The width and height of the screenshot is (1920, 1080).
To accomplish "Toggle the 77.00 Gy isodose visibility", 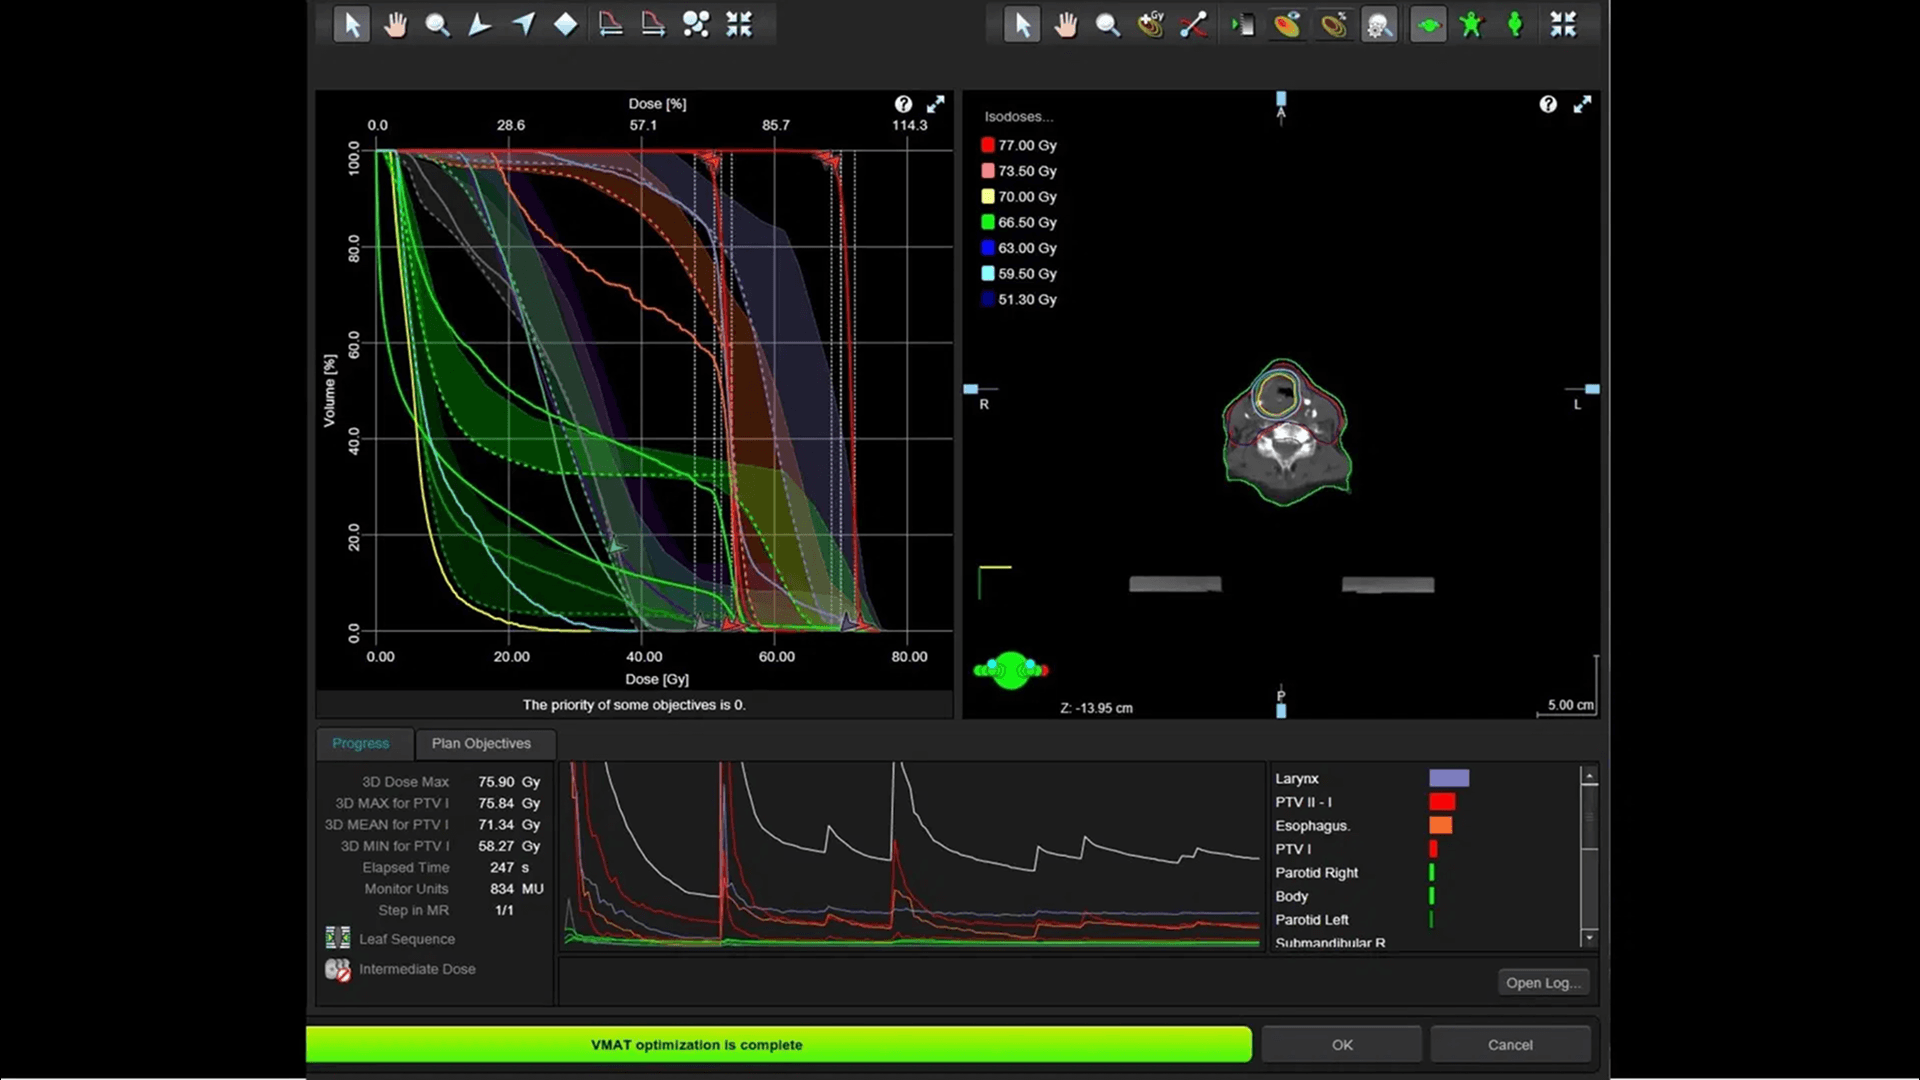I will (x=987, y=145).
